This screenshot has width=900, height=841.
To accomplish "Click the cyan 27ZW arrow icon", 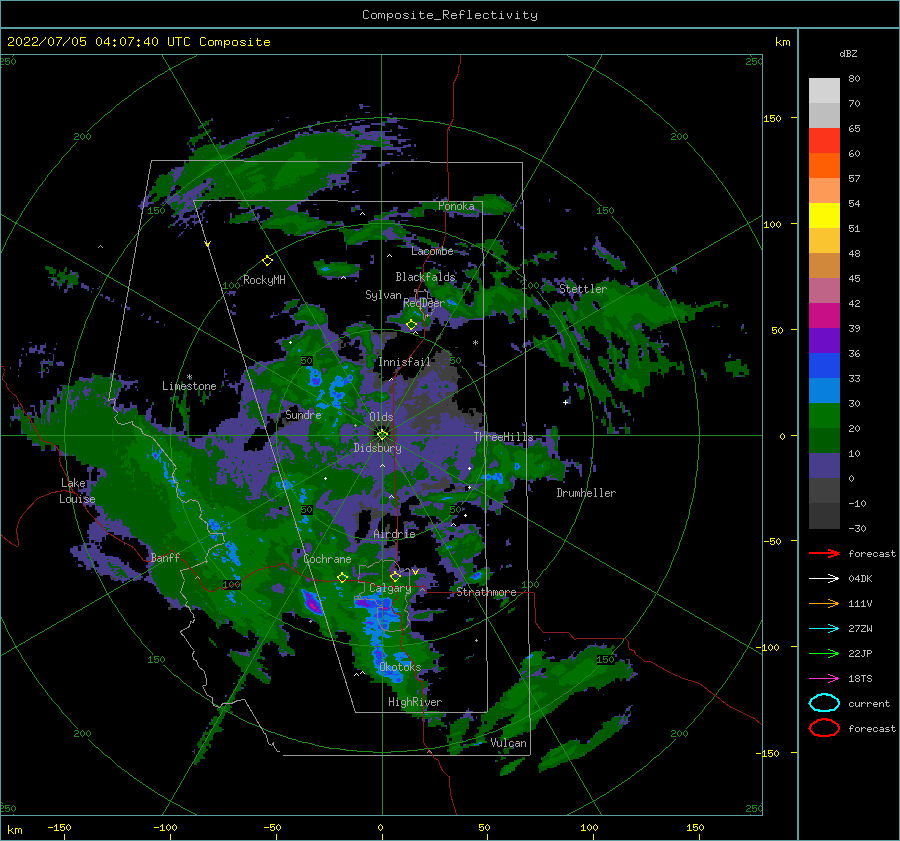I will [x=824, y=629].
